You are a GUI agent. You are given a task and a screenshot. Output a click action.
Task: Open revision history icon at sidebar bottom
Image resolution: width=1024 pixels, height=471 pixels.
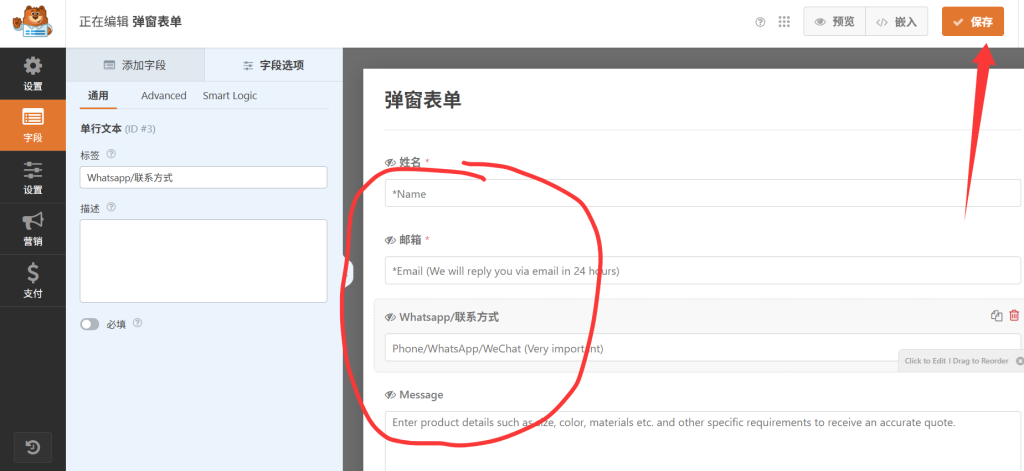point(33,448)
